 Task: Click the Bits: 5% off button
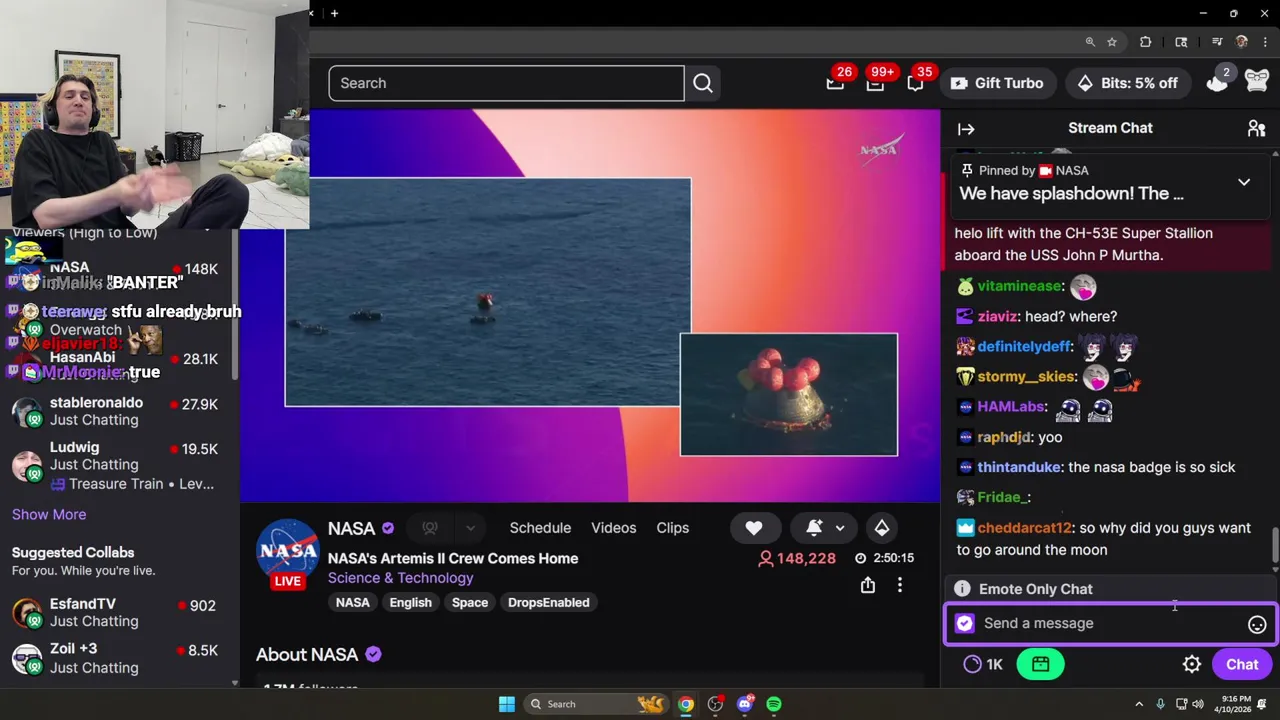coord(1127,83)
